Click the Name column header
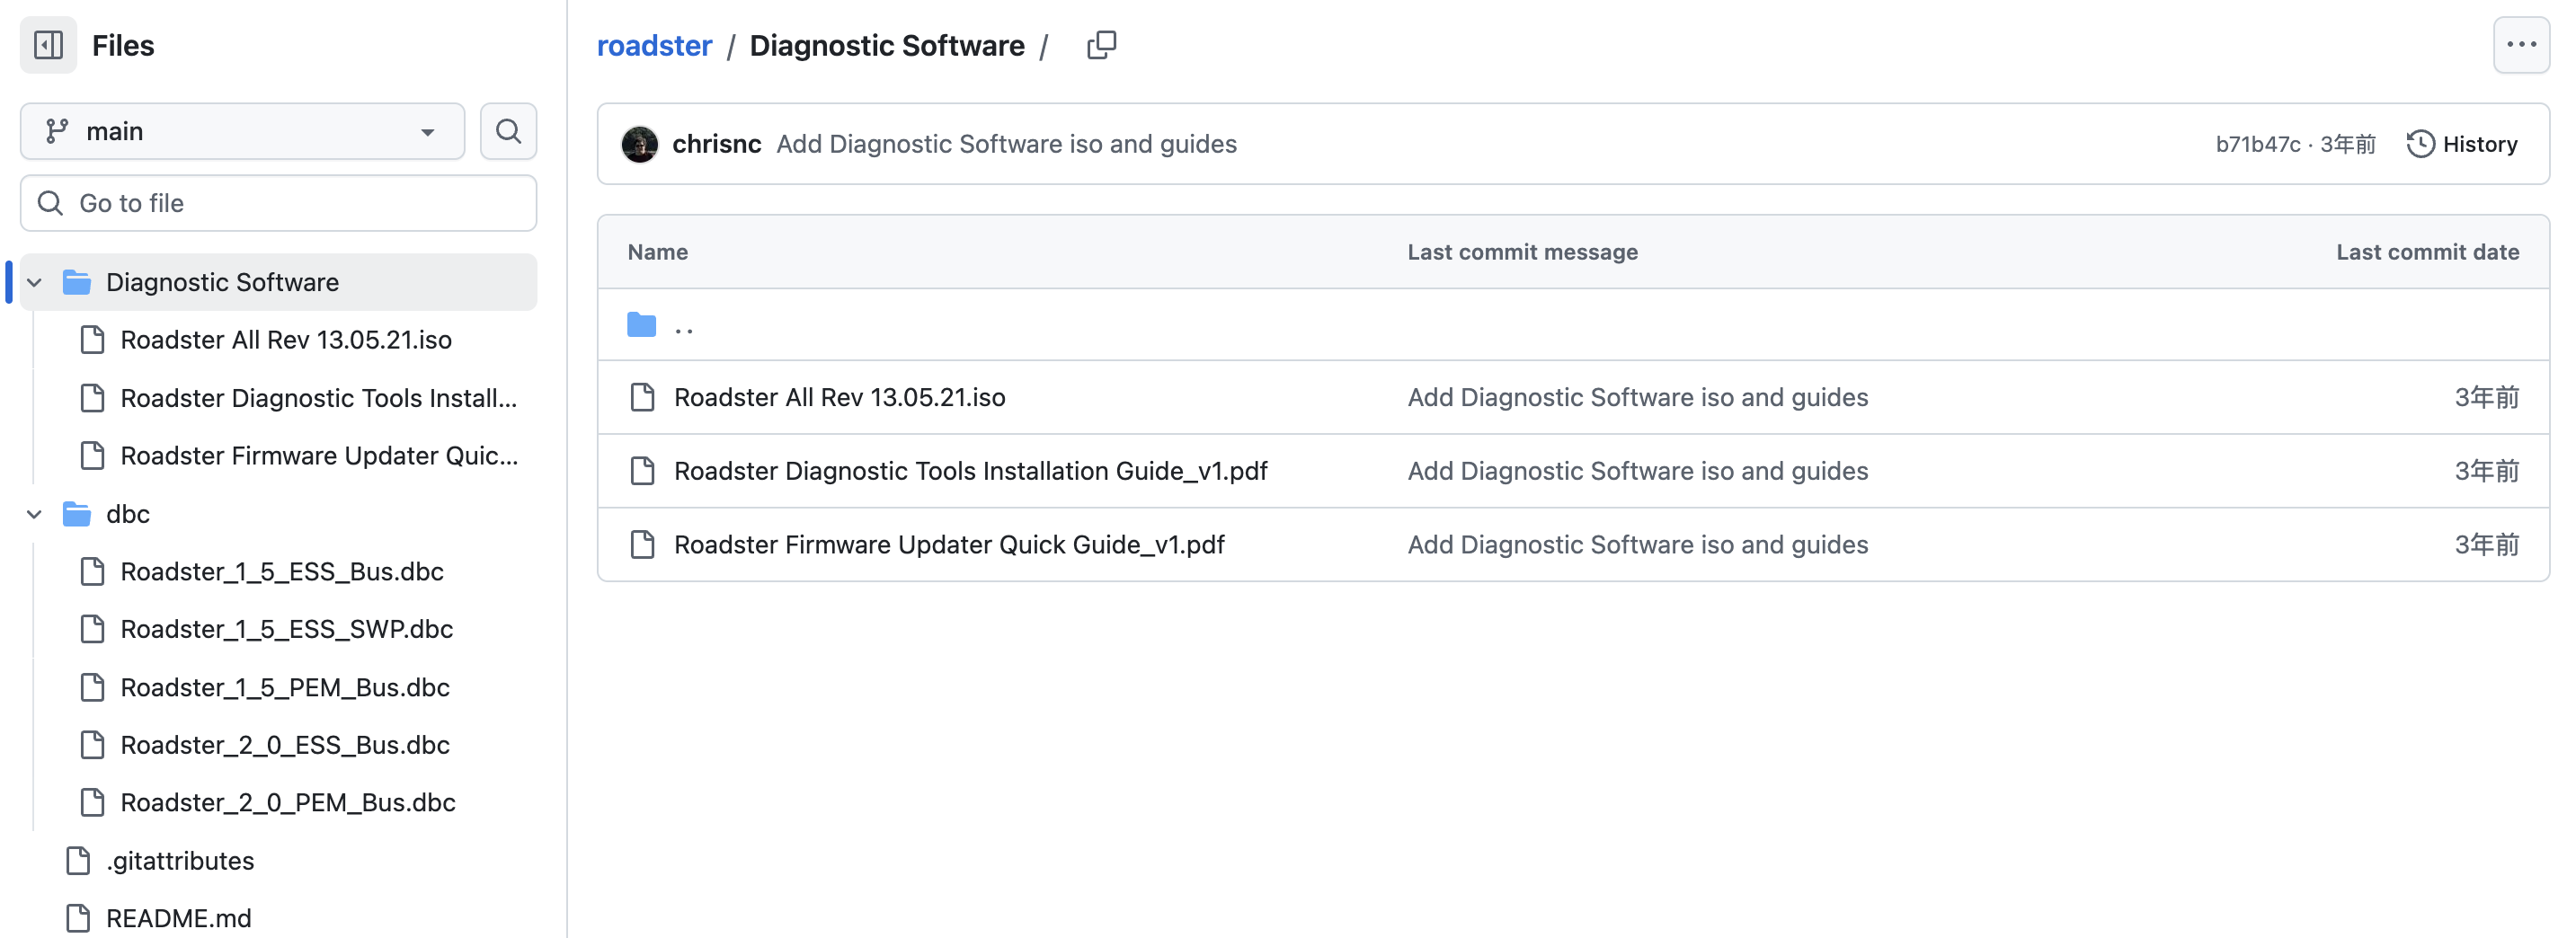The height and width of the screenshot is (938, 2576). pyautogui.click(x=658, y=252)
